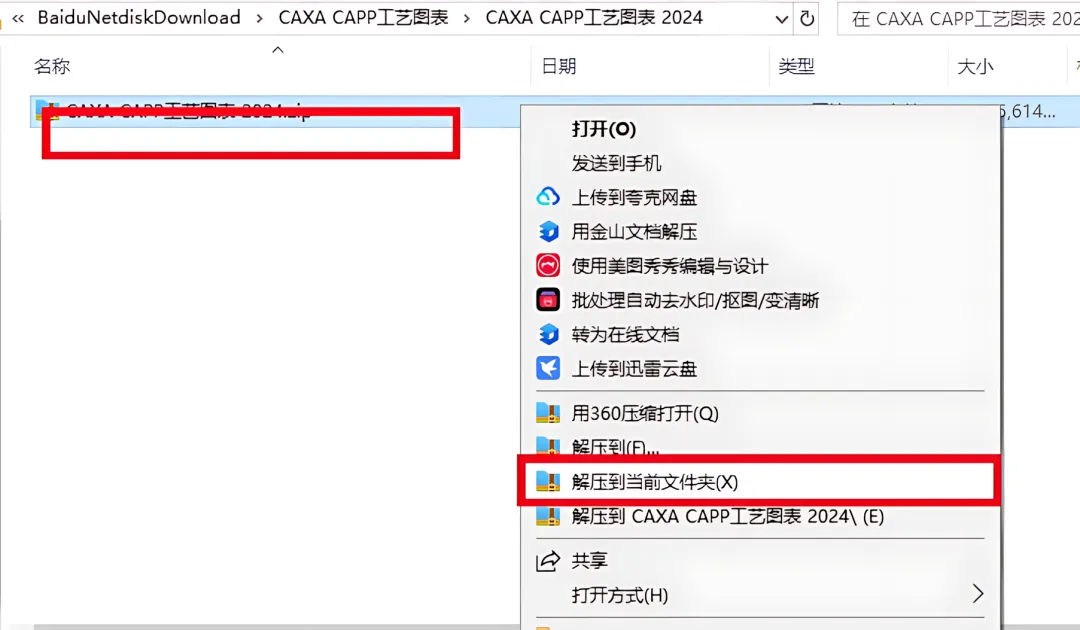The height and width of the screenshot is (630, 1080).
Task: Expand the 打开方式(H) submenu arrow
Action: [977, 594]
